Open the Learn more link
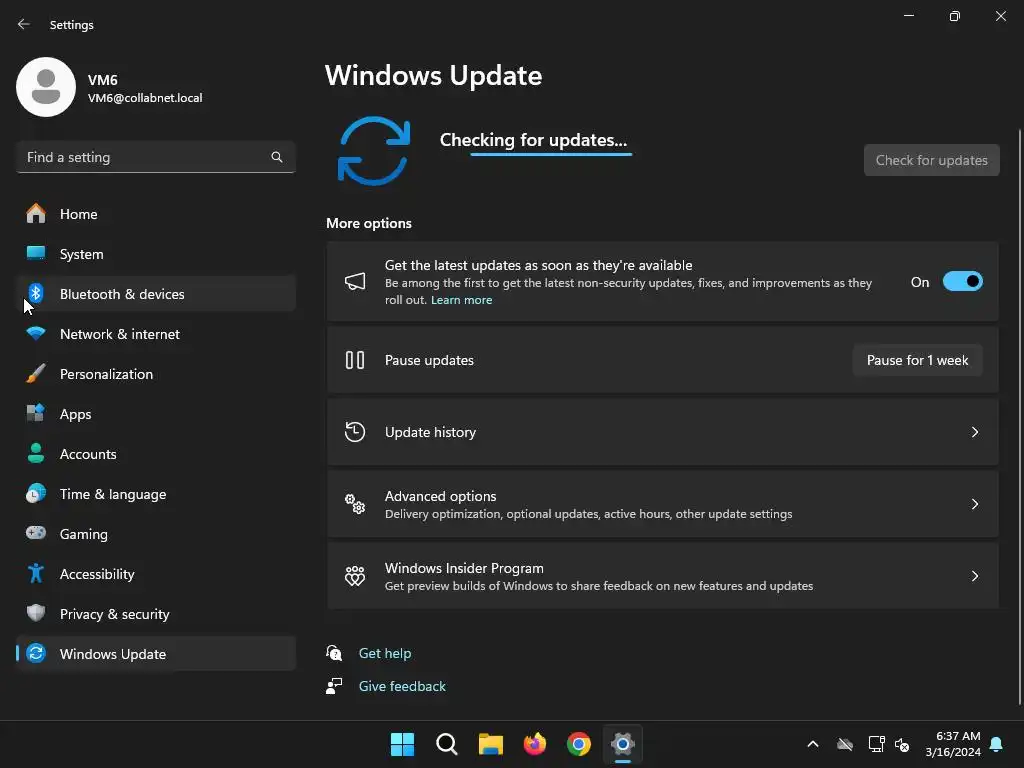 (461, 300)
